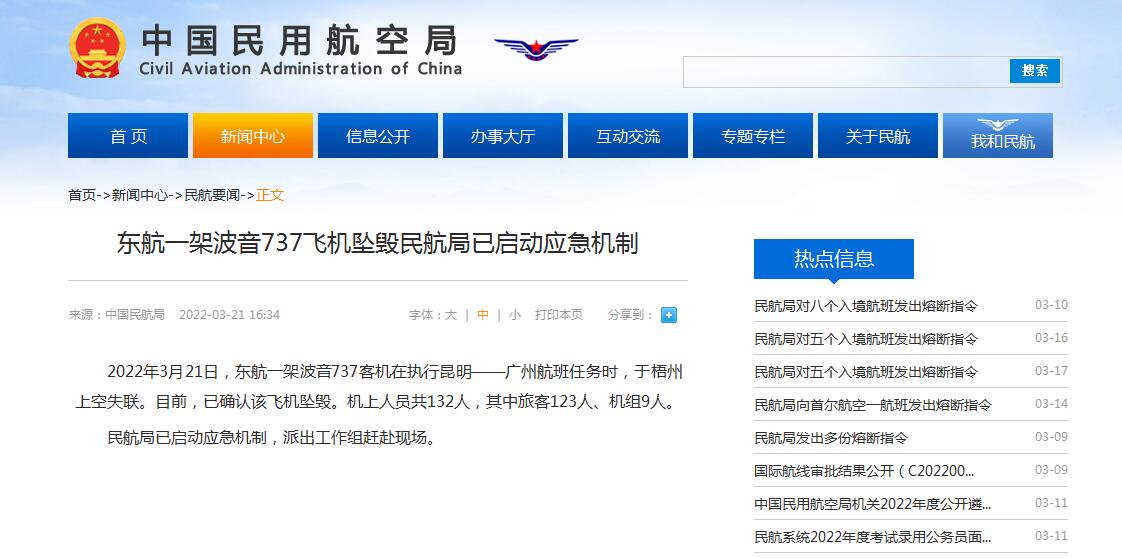Click the wings icon above 我和民航
1122x558 pixels.
[997, 124]
